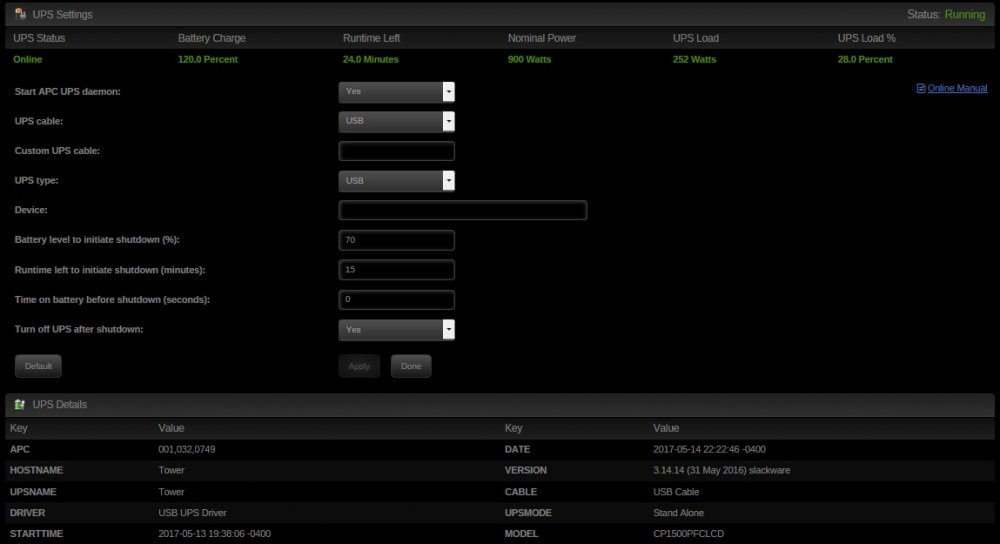Viewport: 1000px width, 544px height.
Task: Open the UPS type dropdown
Action: coord(396,180)
